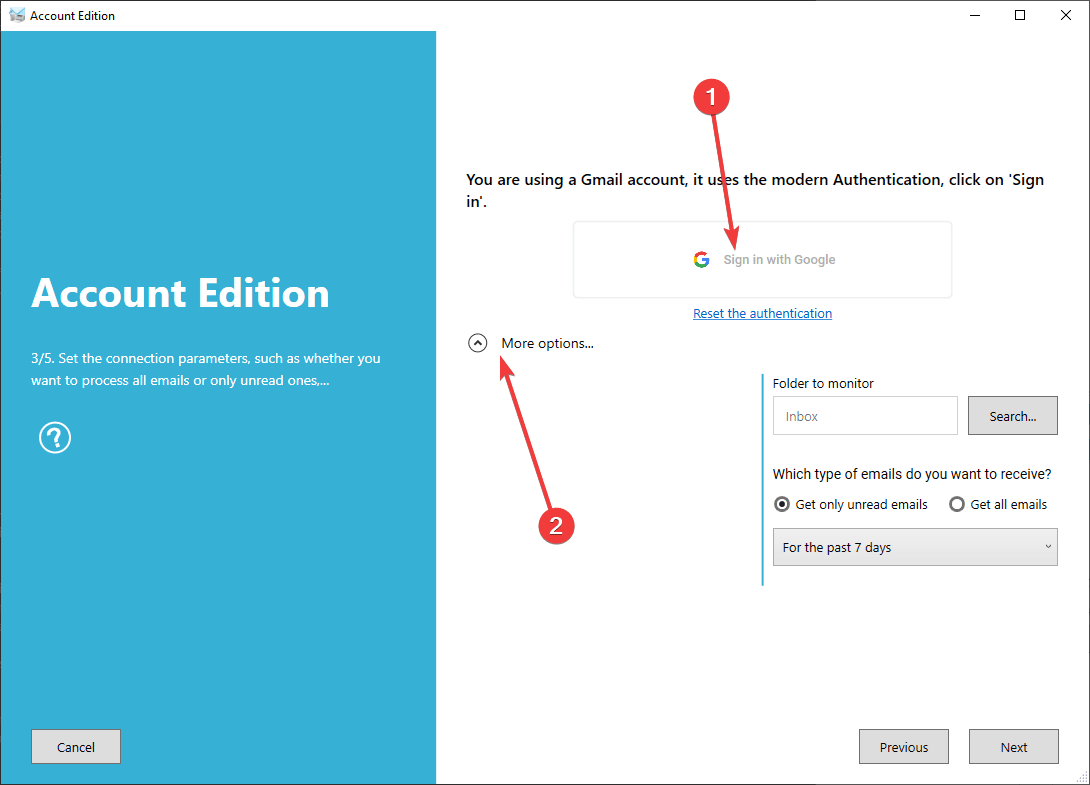Cancel the account setup wizard
The width and height of the screenshot is (1090, 785).
tap(75, 746)
